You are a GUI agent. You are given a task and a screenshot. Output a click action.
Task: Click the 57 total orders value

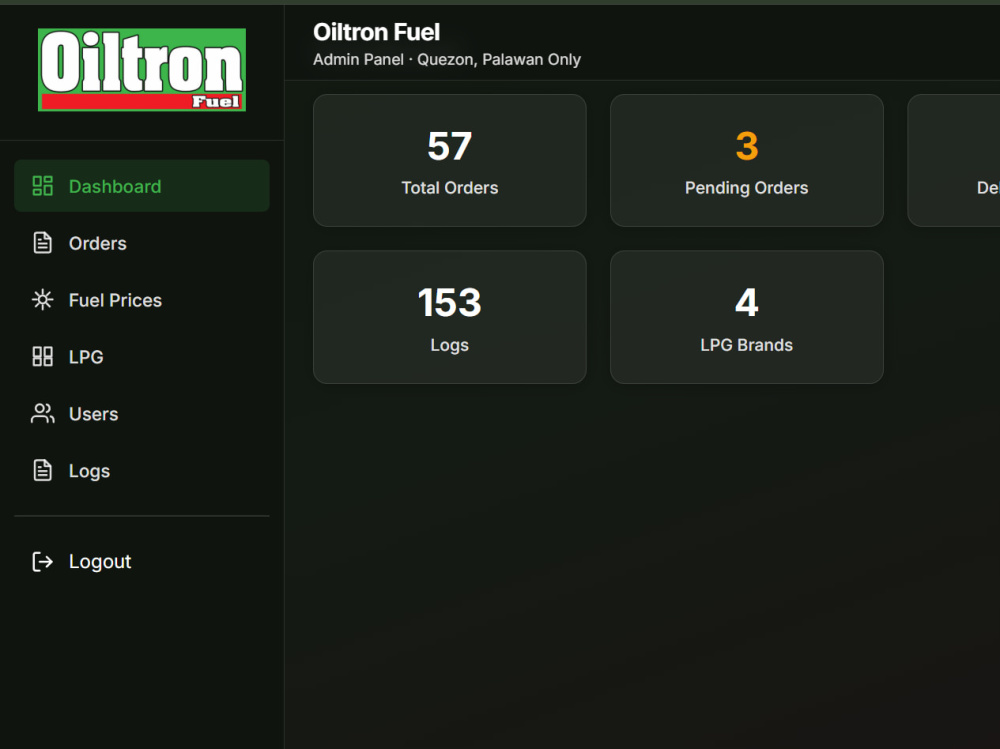[x=450, y=146]
